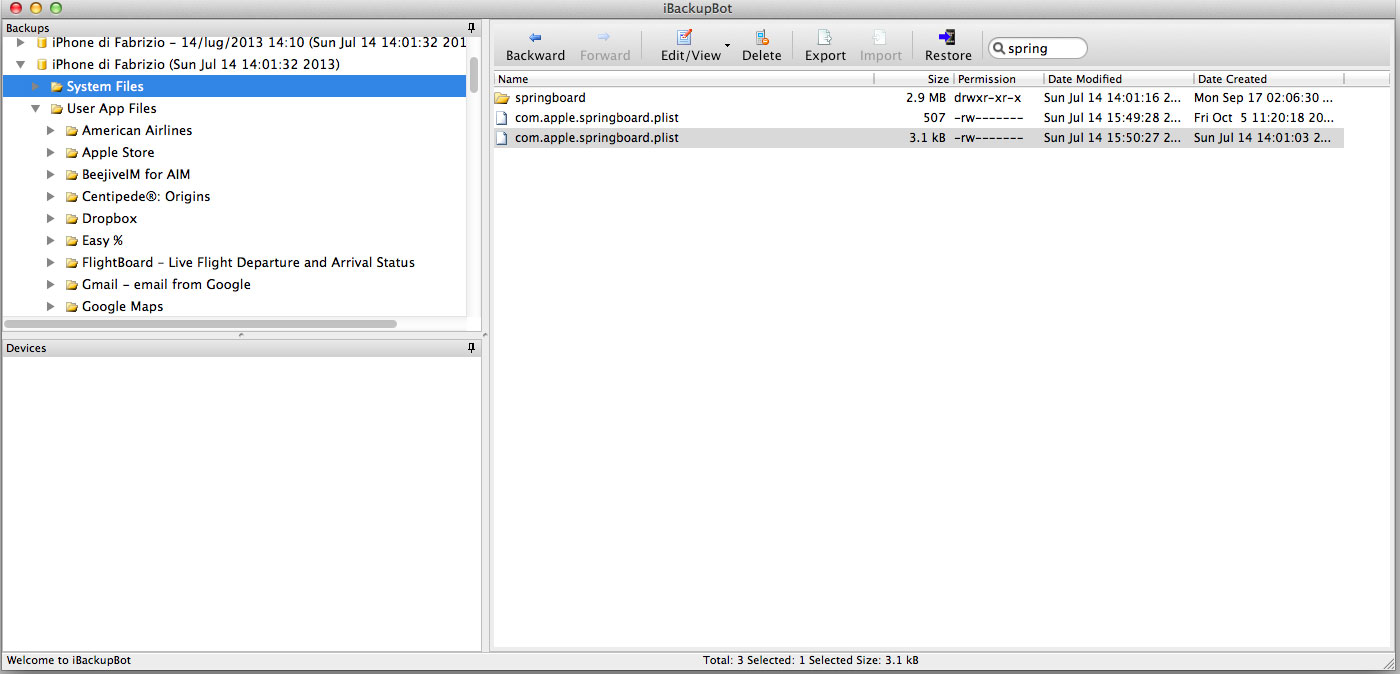1400x674 pixels.
Task: Expand the Gmail tree node
Action: [51, 284]
